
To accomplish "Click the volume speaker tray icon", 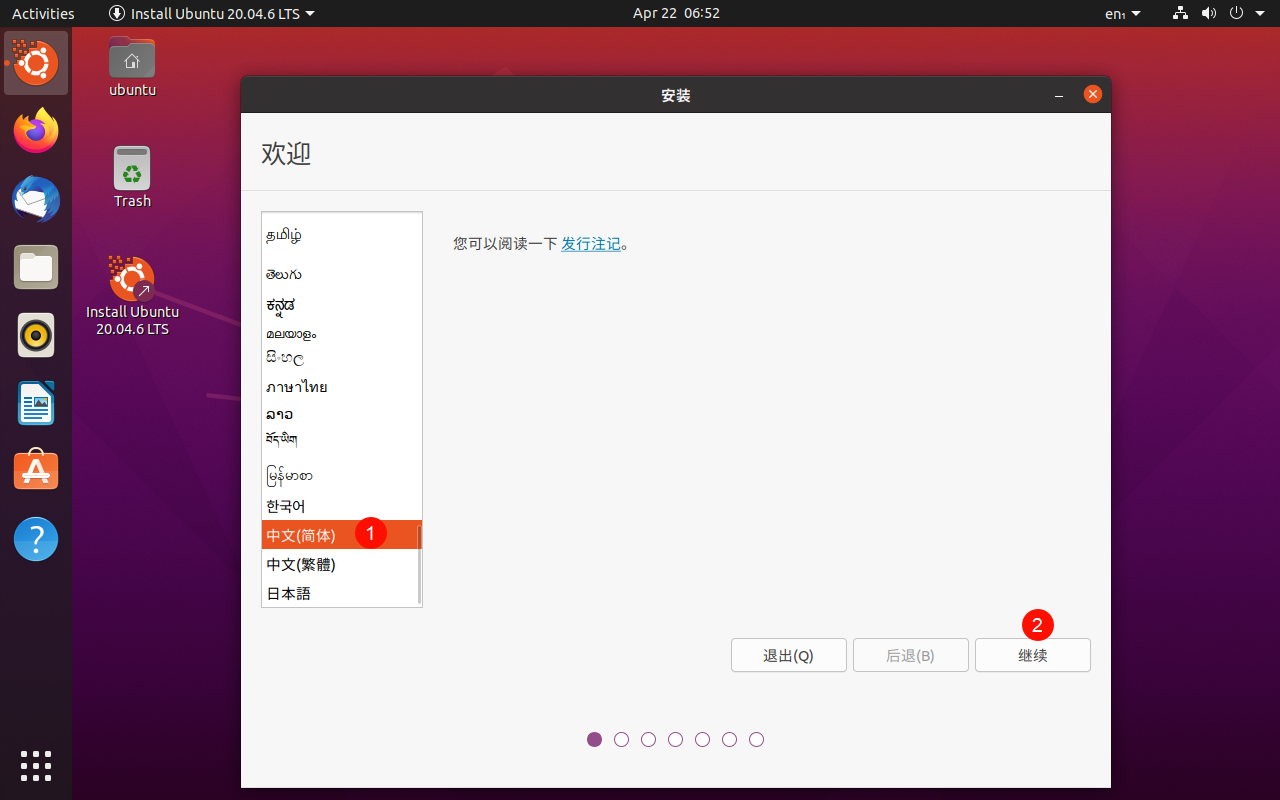I will (1208, 13).
